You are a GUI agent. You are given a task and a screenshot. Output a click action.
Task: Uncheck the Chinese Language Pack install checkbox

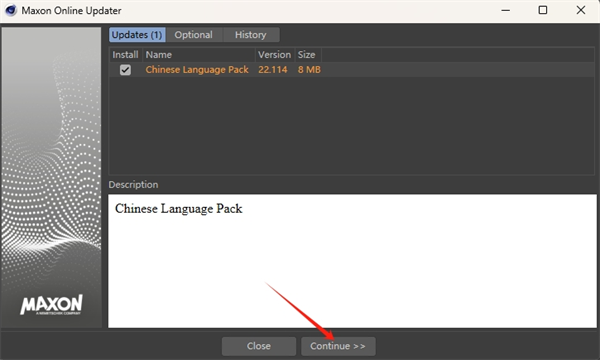[125, 70]
